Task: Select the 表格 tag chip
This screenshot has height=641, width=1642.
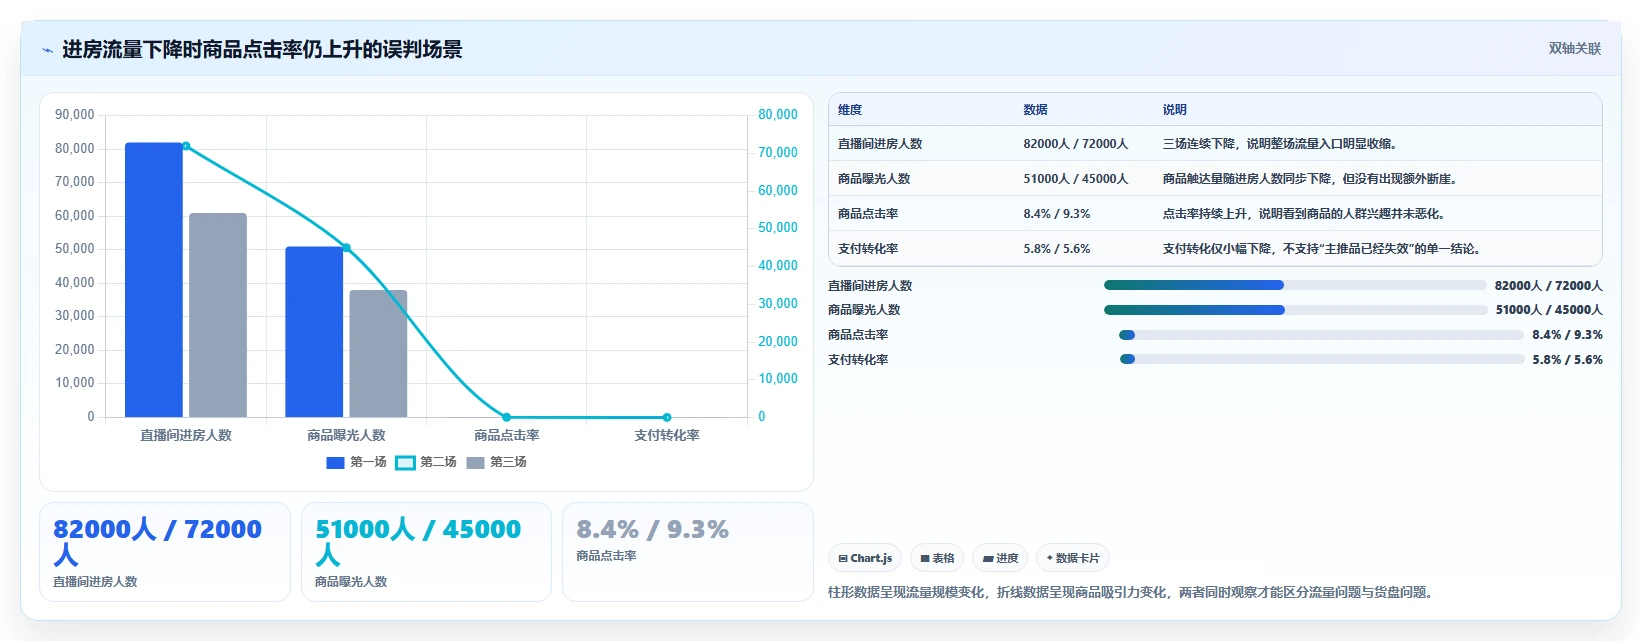Action: (x=937, y=558)
